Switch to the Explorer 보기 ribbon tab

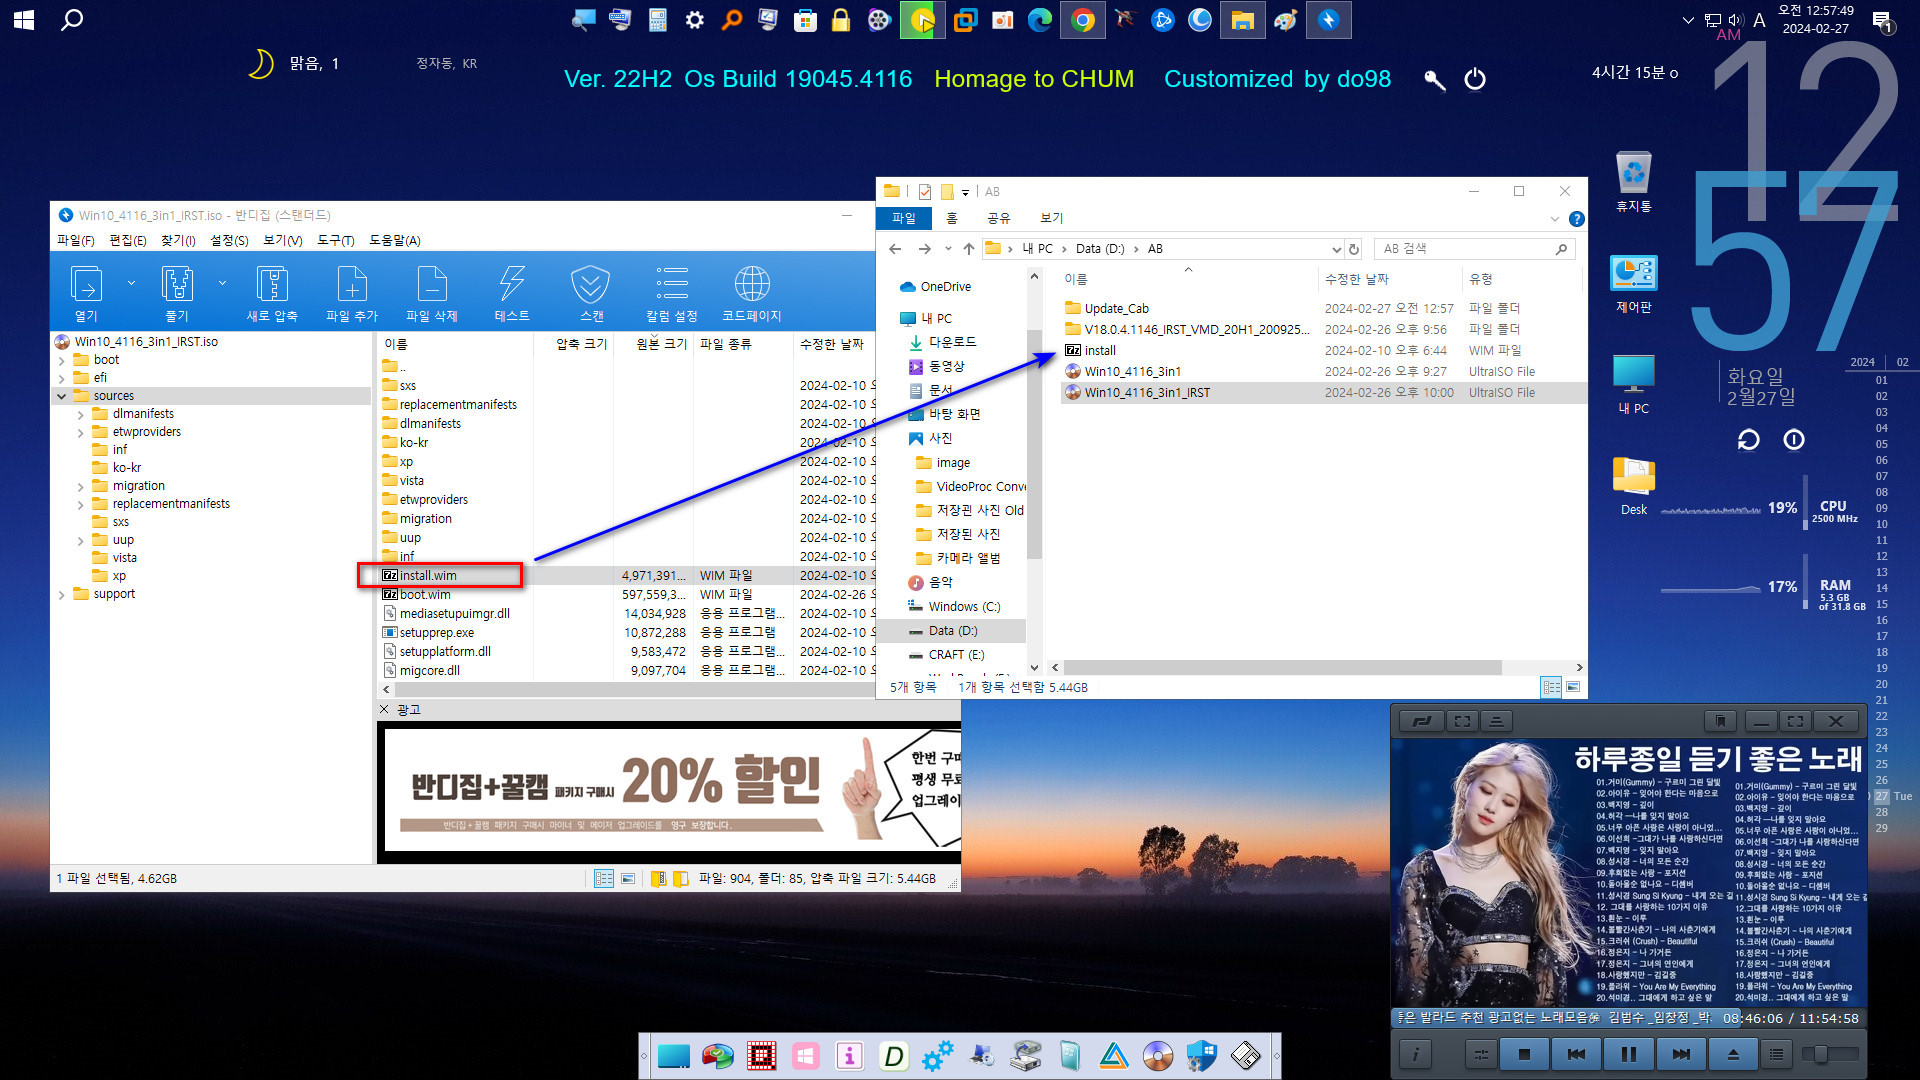[x=1051, y=218]
